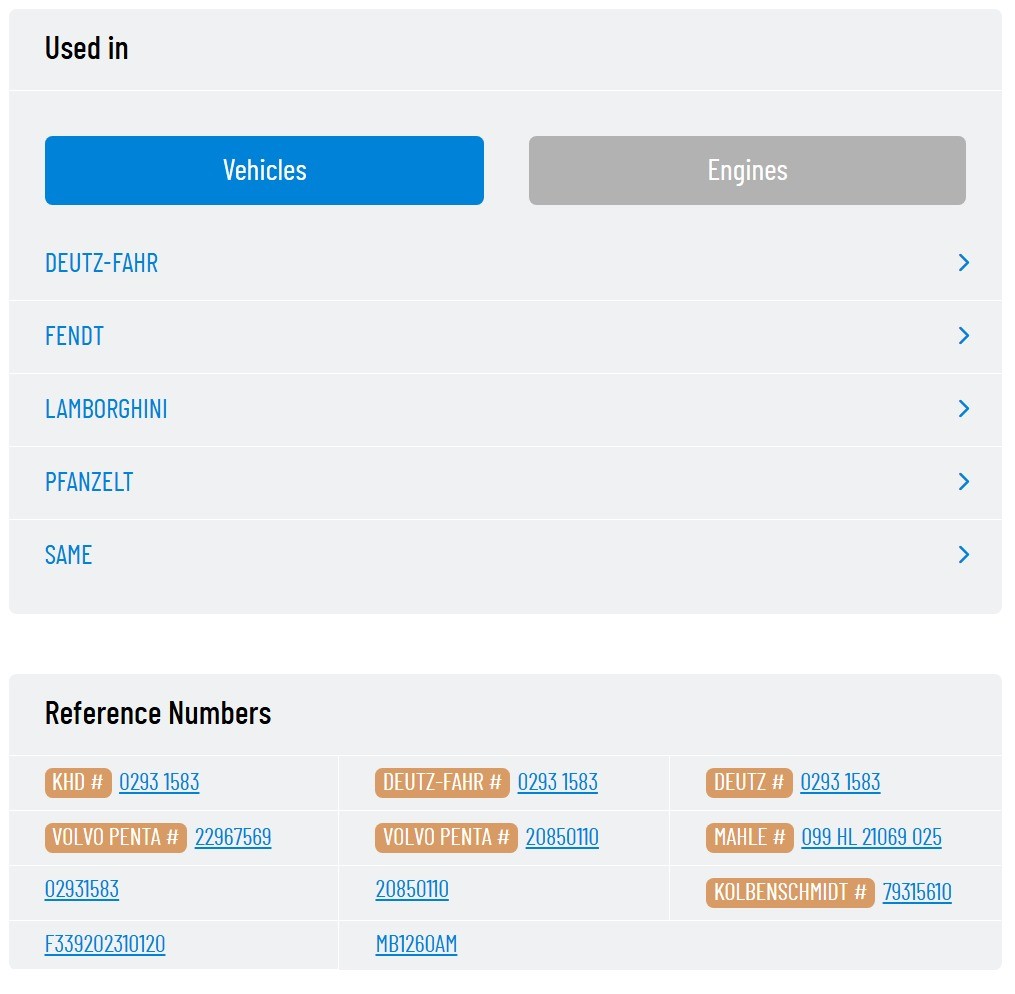Viewport: 1015px width, 994px height.
Task: Click the PFANZELT brand entry
Action: point(89,481)
